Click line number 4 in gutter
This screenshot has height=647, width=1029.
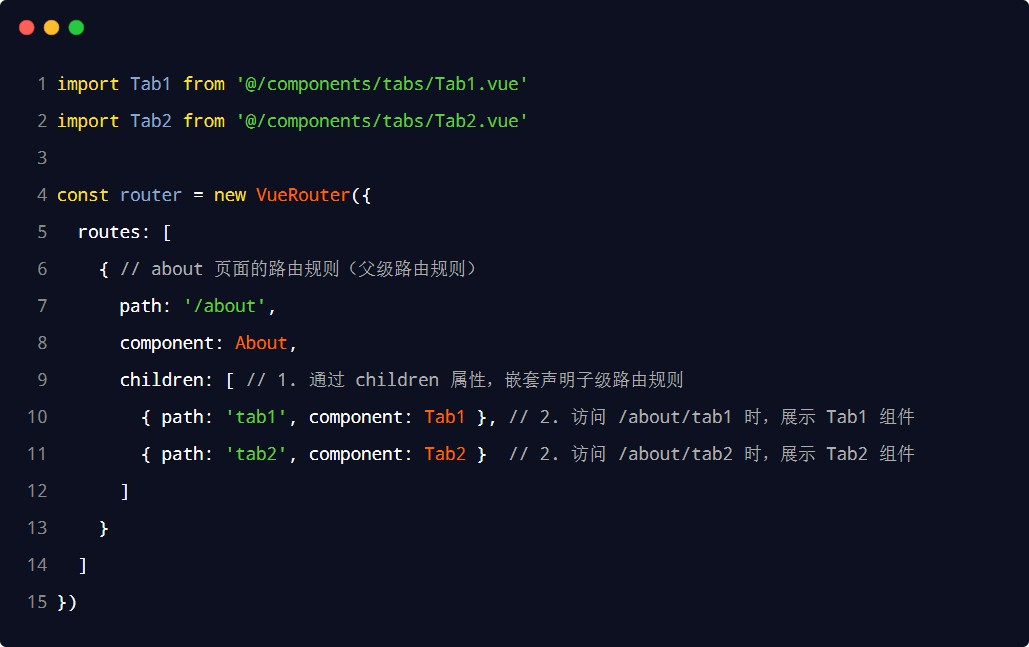click(42, 195)
